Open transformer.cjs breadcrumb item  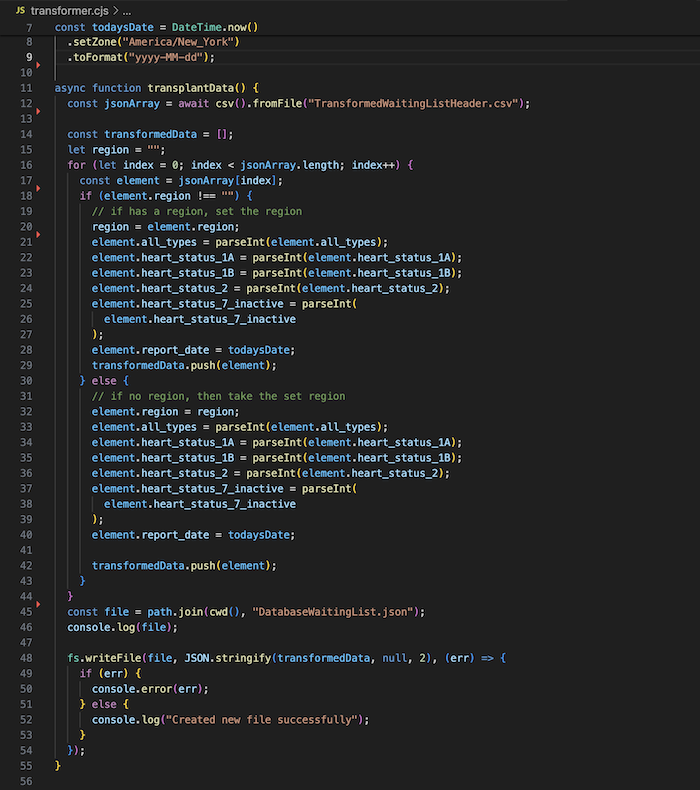(x=70, y=10)
